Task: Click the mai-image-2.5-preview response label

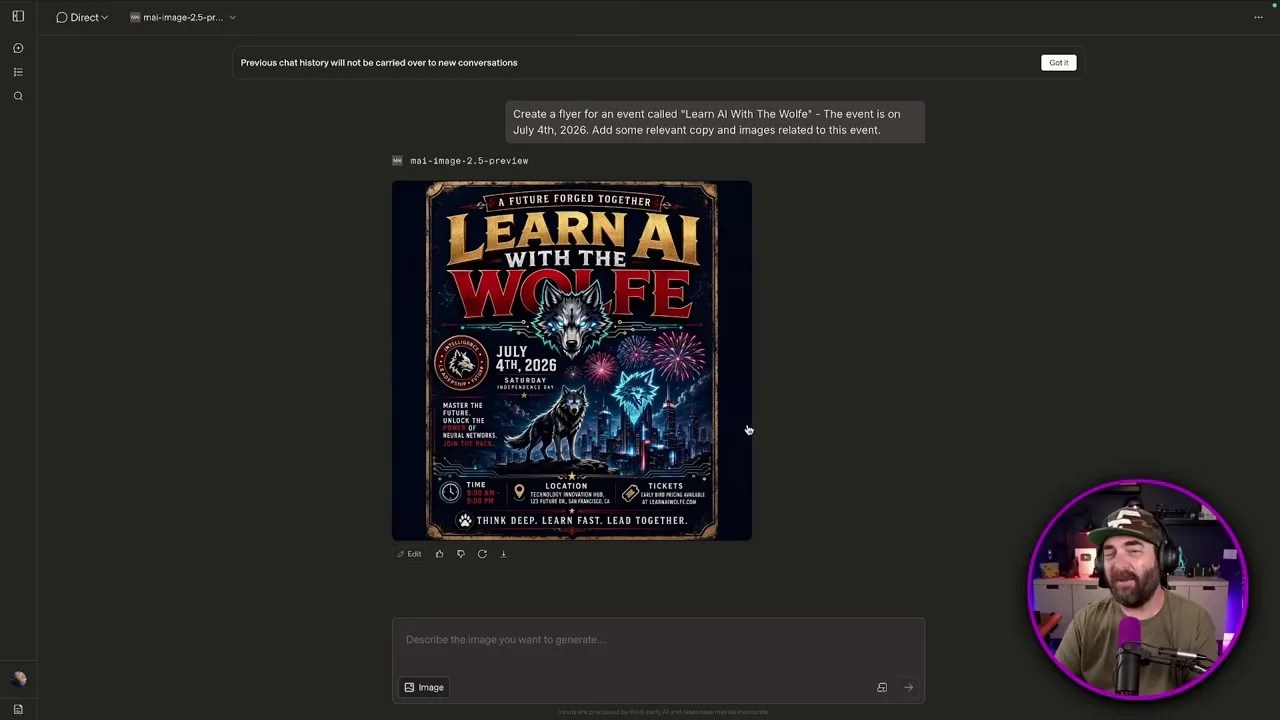Action: click(469, 160)
